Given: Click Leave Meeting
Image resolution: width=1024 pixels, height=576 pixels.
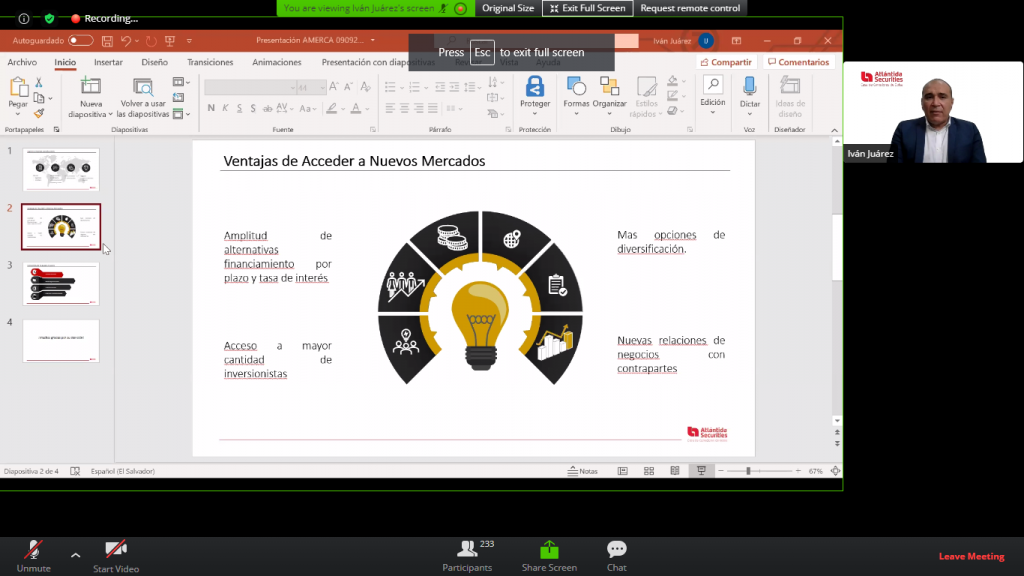Looking at the screenshot, I should [x=971, y=556].
